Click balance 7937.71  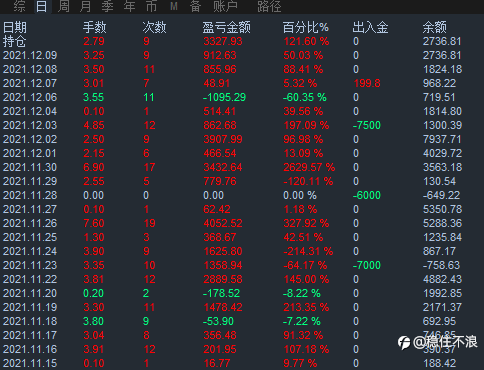[x=442, y=139]
